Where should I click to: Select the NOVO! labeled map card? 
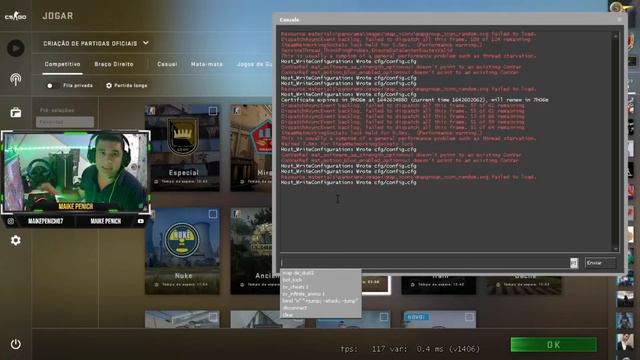(439, 319)
